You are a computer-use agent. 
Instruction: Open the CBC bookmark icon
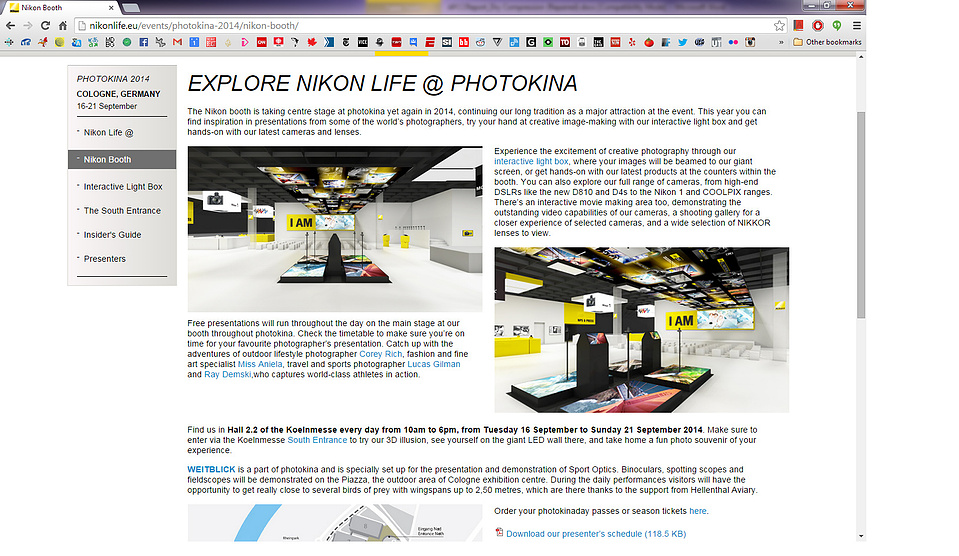click(x=278, y=42)
